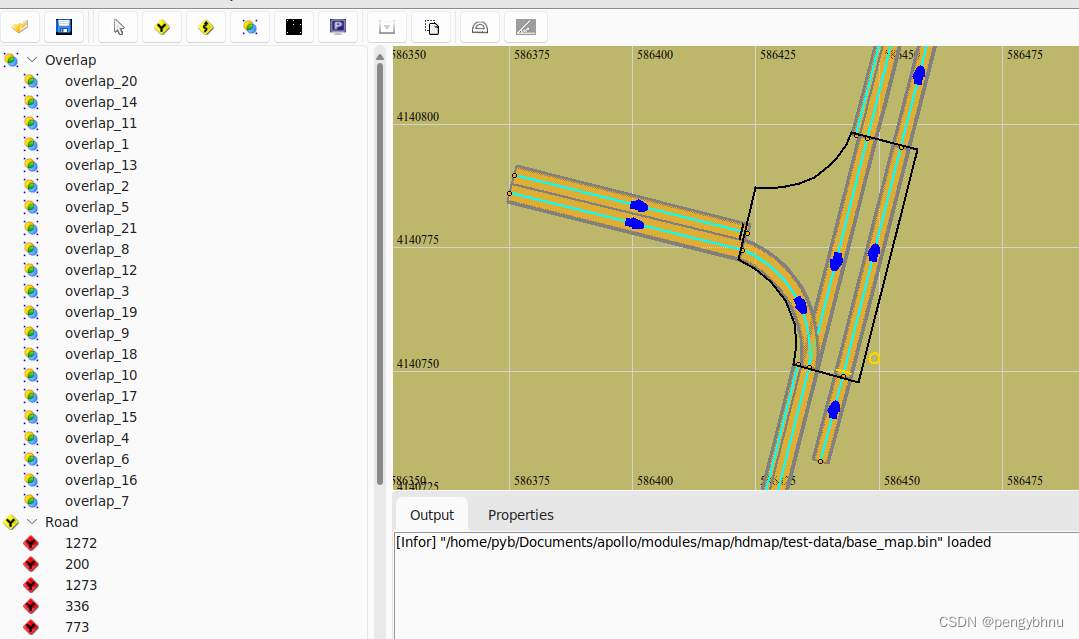The image size is (1079, 639).
Task: Switch to the Output tab
Action: (x=431, y=514)
